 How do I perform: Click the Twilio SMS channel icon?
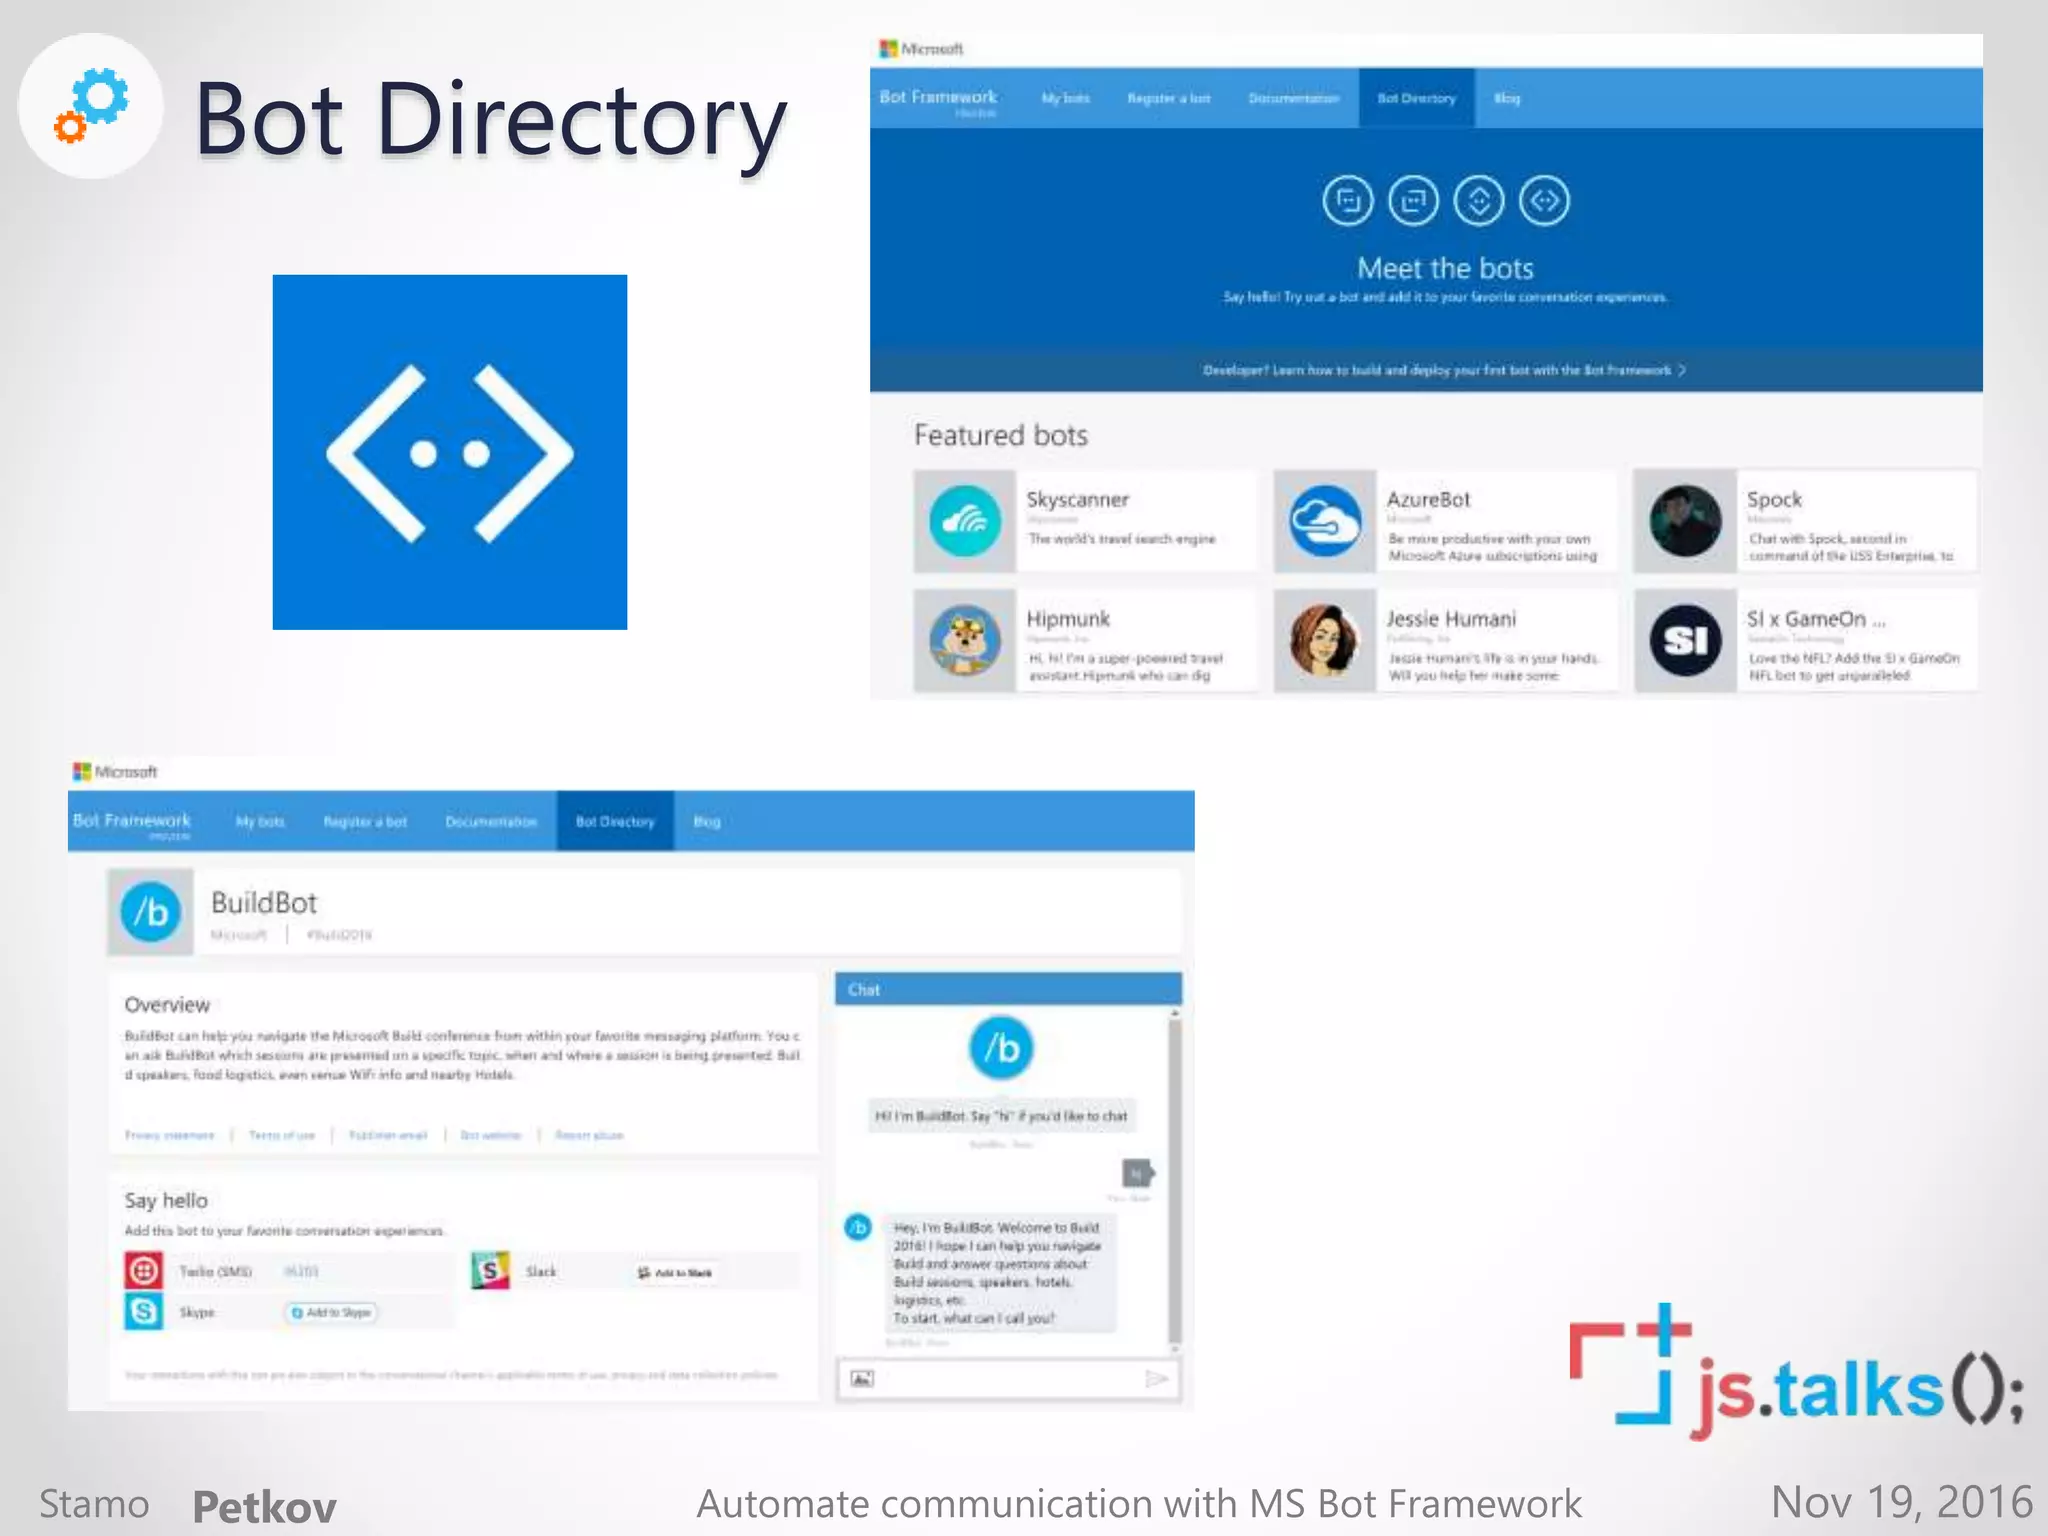point(144,1270)
